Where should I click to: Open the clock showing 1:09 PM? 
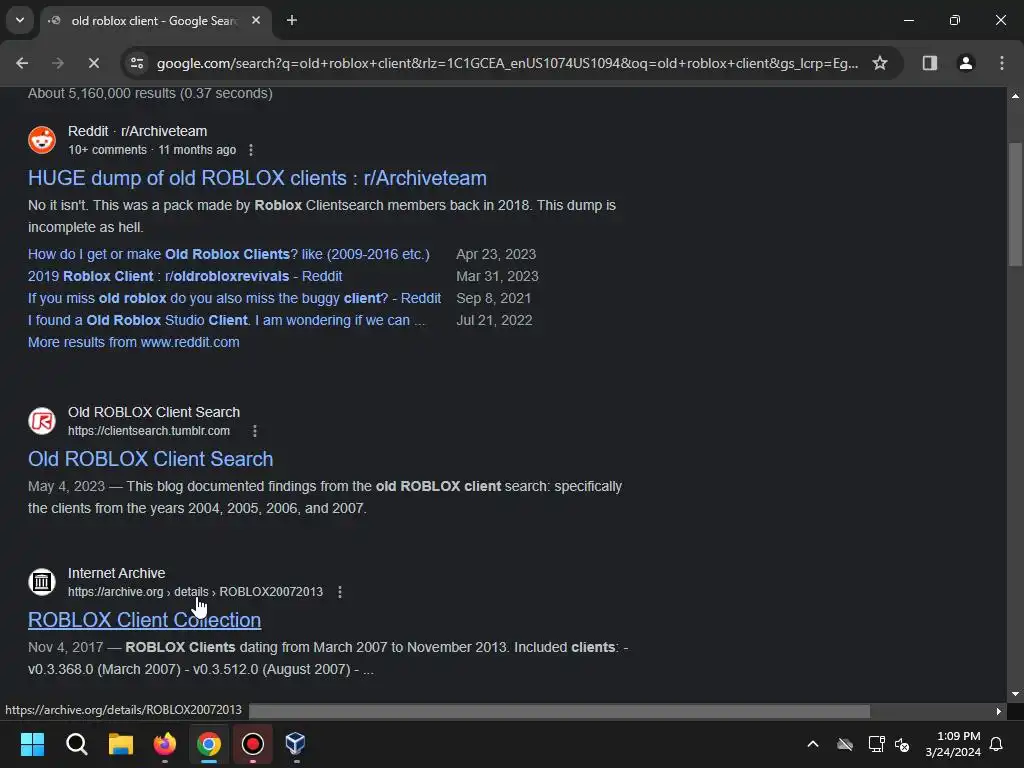coord(953,744)
